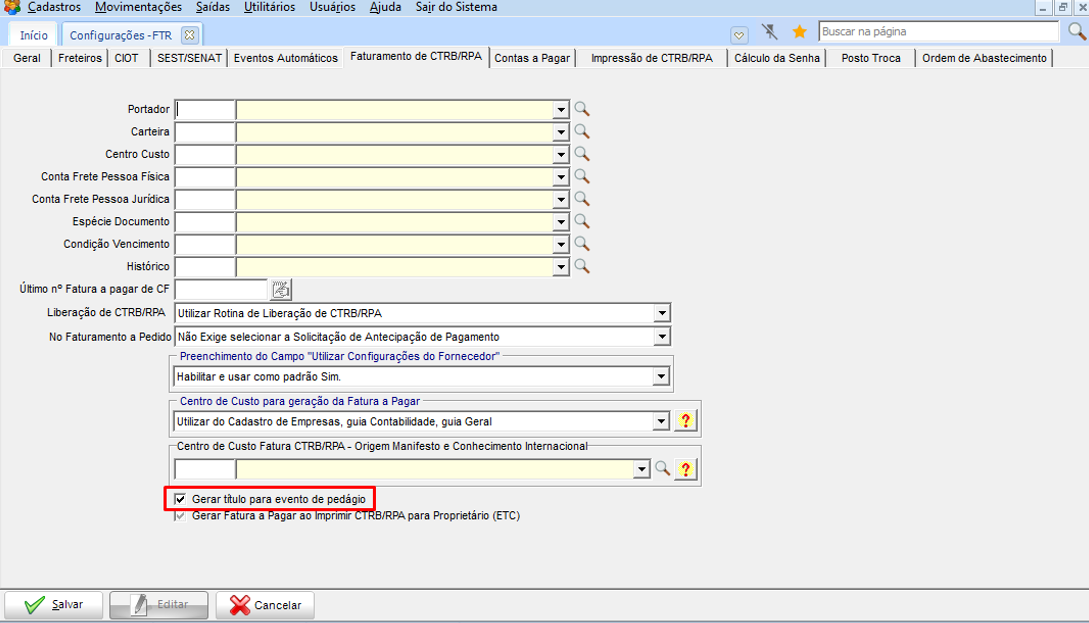Click the Cancelar button
Screen dimensions: 1089x623
[x=265, y=604]
